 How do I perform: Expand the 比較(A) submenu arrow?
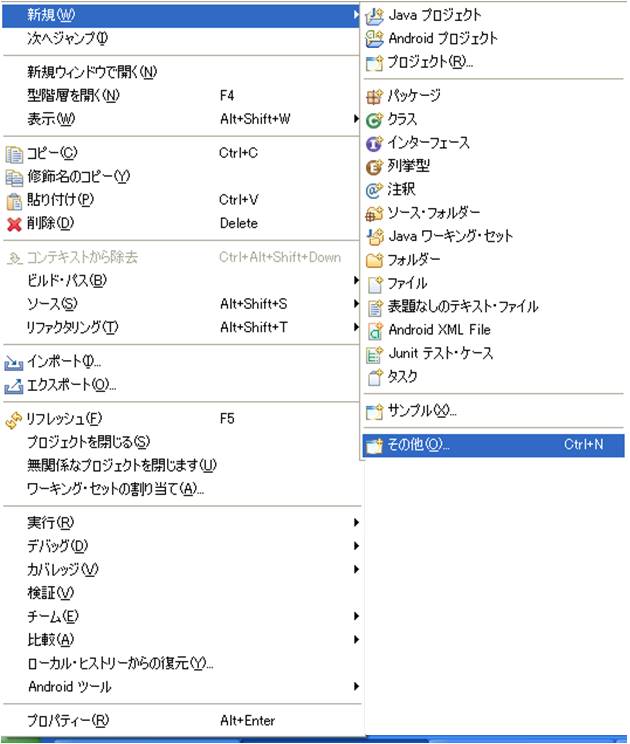click(x=356, y=640)
